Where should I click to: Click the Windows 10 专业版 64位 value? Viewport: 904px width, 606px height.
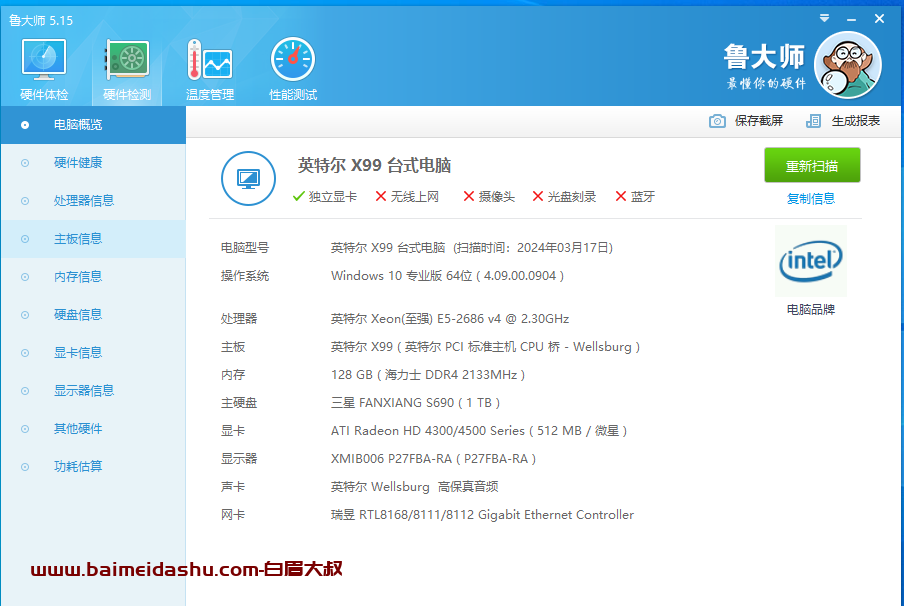click(447, 276)
